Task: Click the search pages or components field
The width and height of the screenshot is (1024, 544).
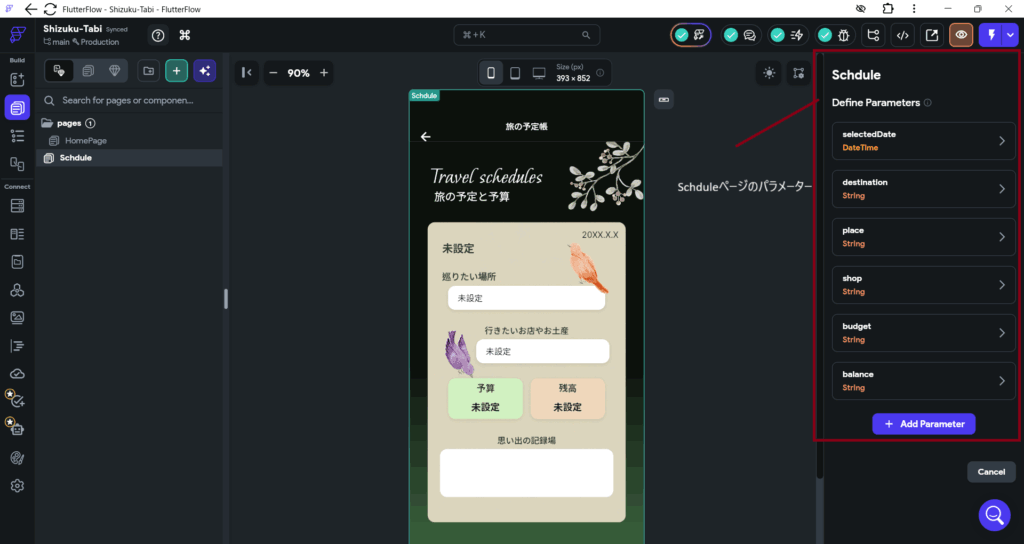Action: (x=128, y=101)
